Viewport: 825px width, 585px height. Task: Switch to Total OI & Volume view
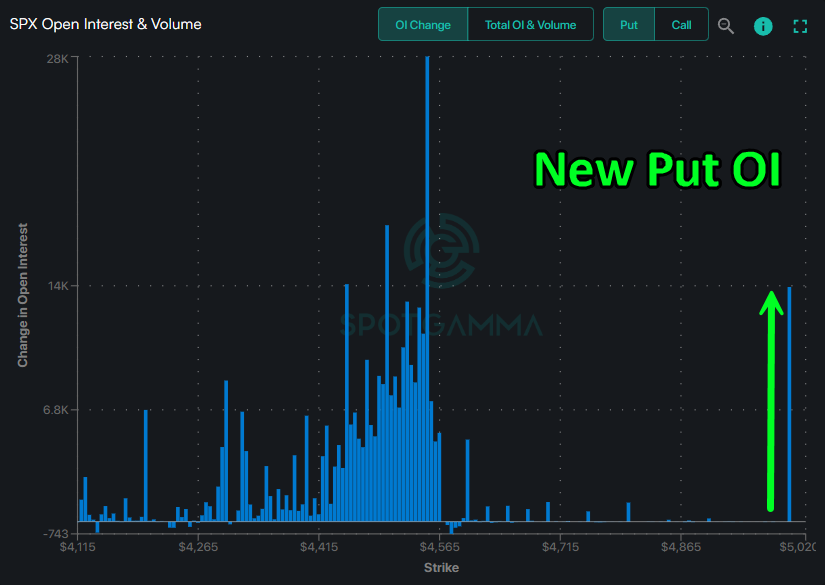point(530,25)
